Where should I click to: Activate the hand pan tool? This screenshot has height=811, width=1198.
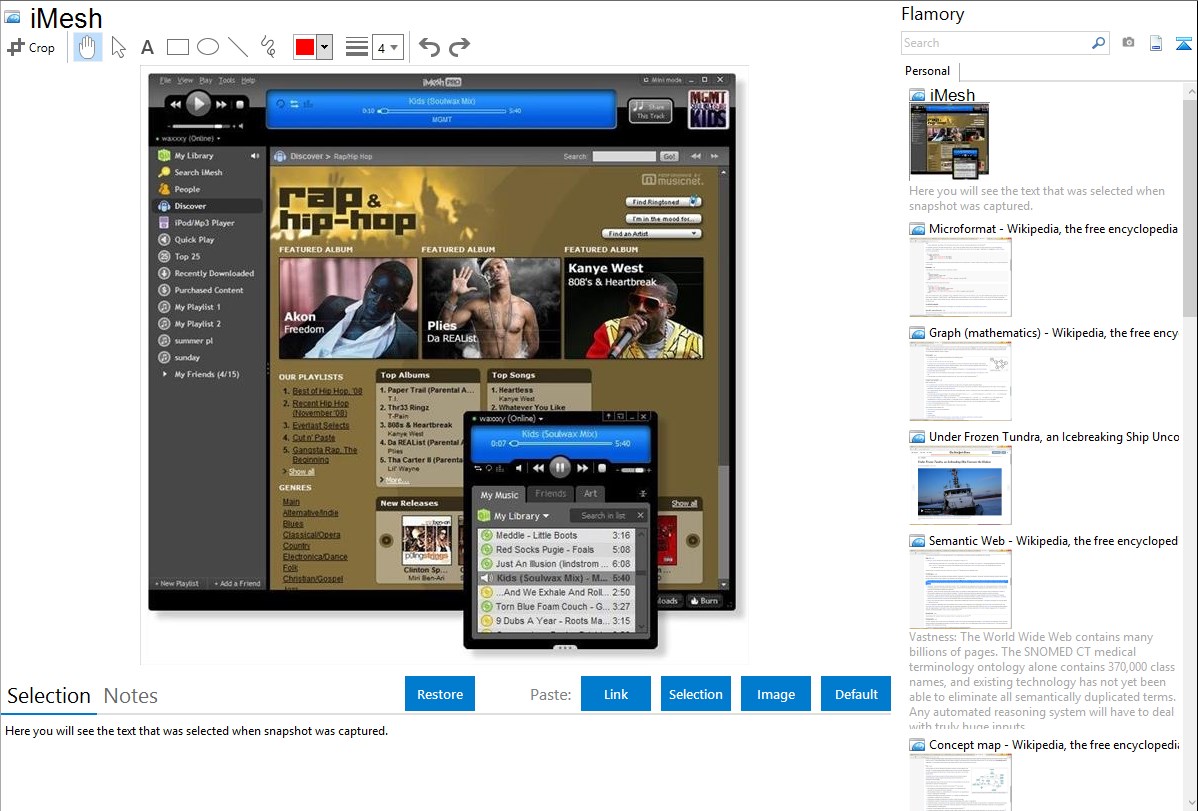coord(87,47)
